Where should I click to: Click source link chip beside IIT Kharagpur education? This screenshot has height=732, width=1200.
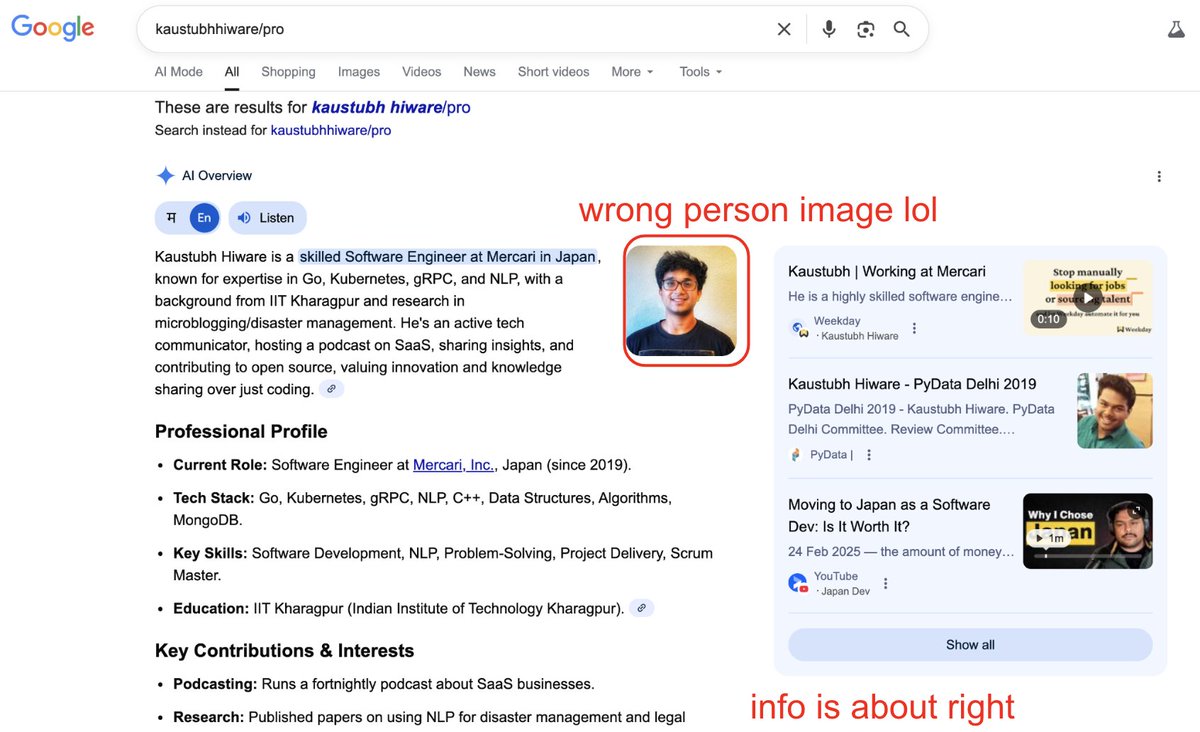[643, 608]
